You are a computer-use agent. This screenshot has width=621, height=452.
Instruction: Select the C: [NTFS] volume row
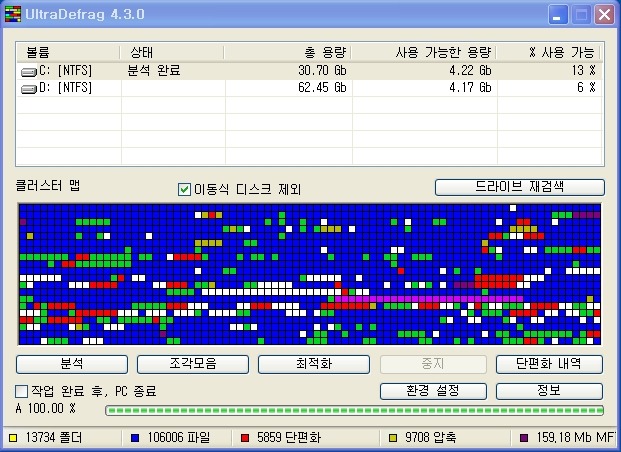(x=310, y=71)
